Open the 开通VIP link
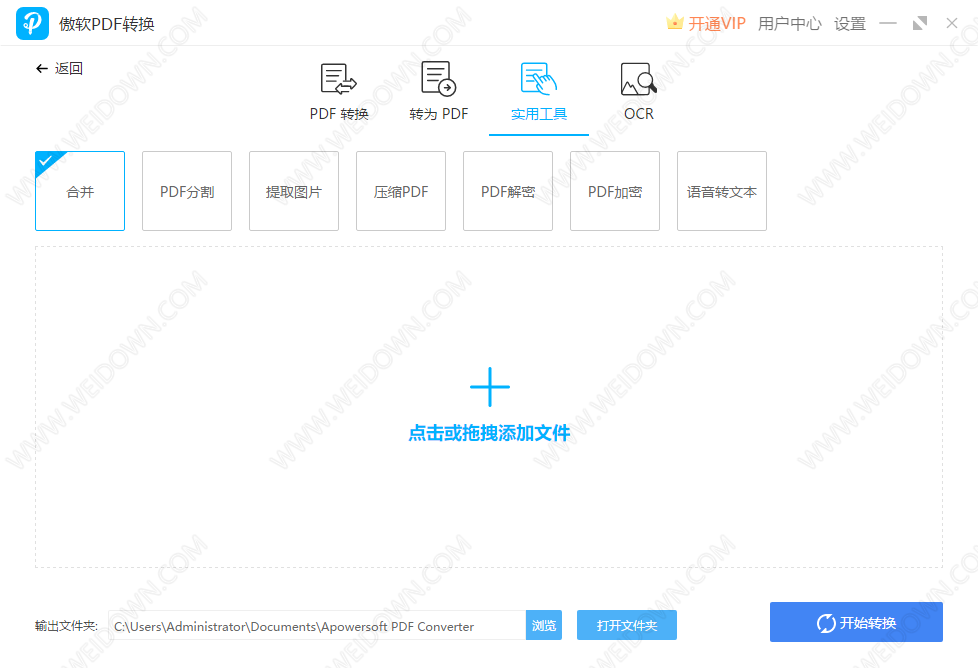Viewport: 978px width, 668px height. tap(717, 24)
